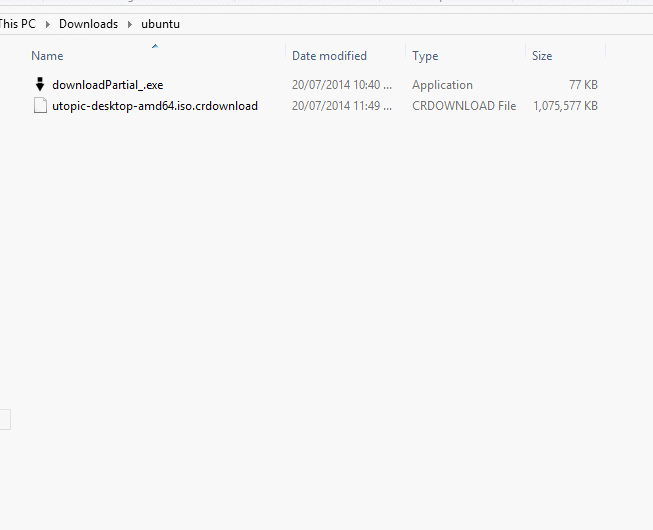This screenshot has height=530, width=653.
Task: Expand breadcrumb arrow after This PC
Action: pos(47,24)
